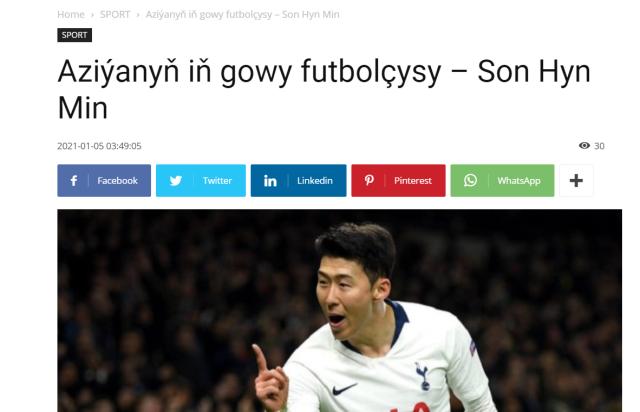640x412 pixels.
Task: Open SPORT breadcrumb link
Action: point(115,14)
